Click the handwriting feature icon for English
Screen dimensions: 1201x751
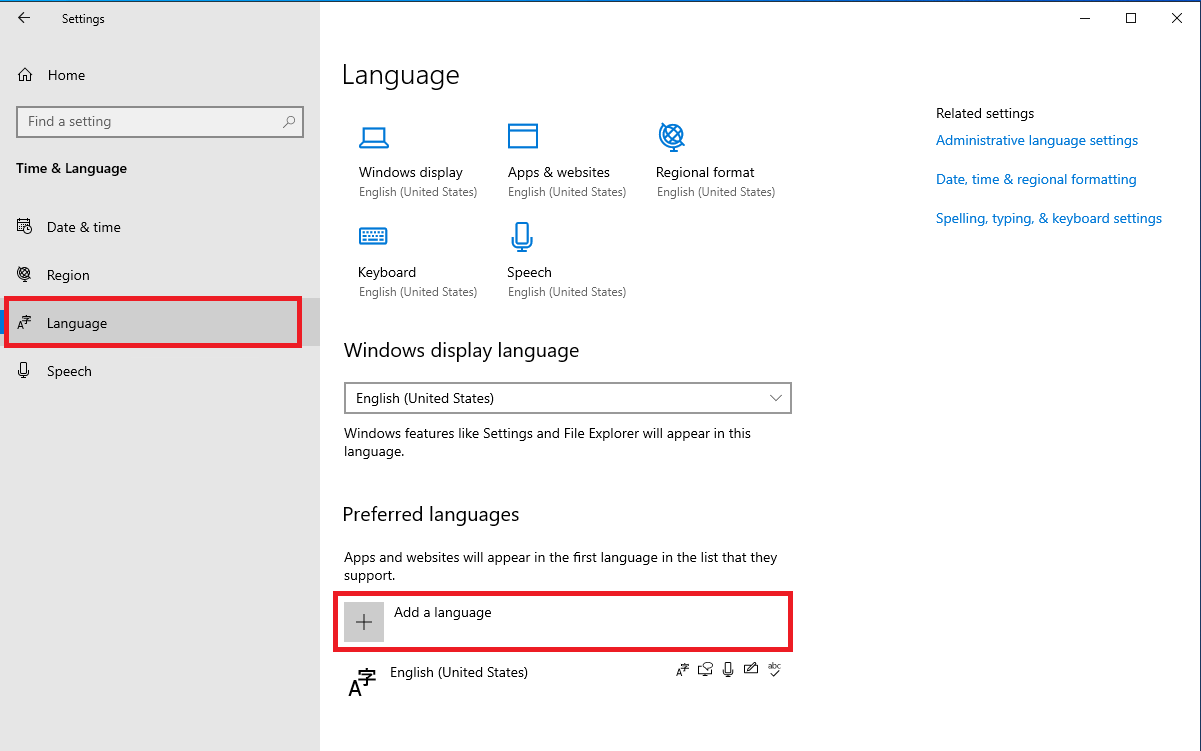tap(750, 670)
